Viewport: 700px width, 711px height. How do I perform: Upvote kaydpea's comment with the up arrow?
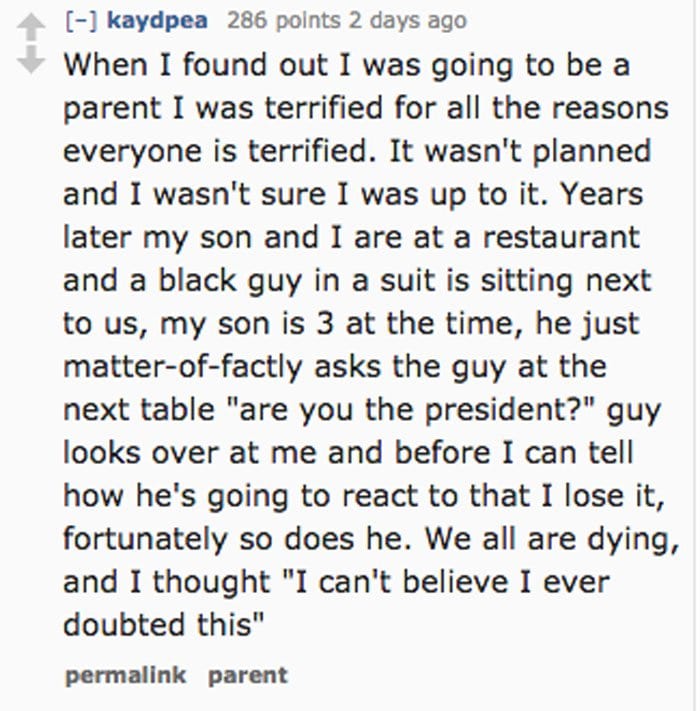[x=31, y=27]
